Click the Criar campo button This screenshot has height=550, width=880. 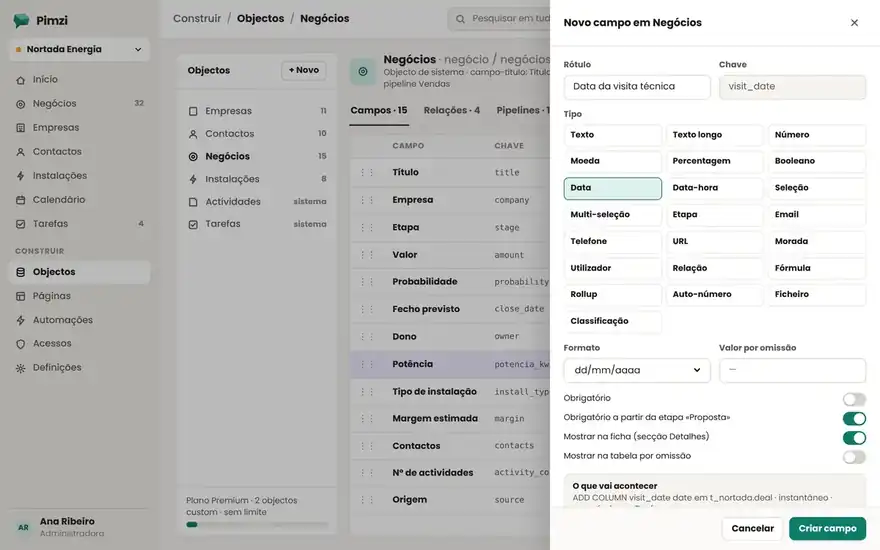(x=827, y=529)
